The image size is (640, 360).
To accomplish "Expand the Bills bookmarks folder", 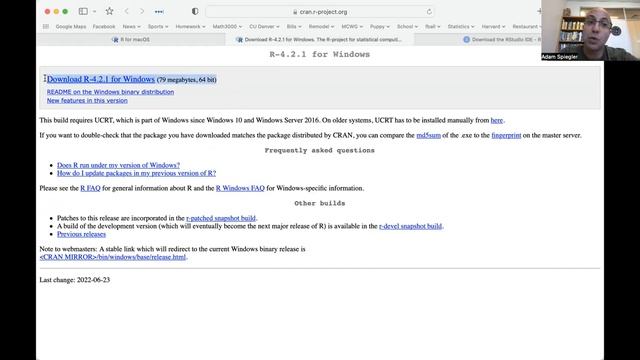I will 294,27.
